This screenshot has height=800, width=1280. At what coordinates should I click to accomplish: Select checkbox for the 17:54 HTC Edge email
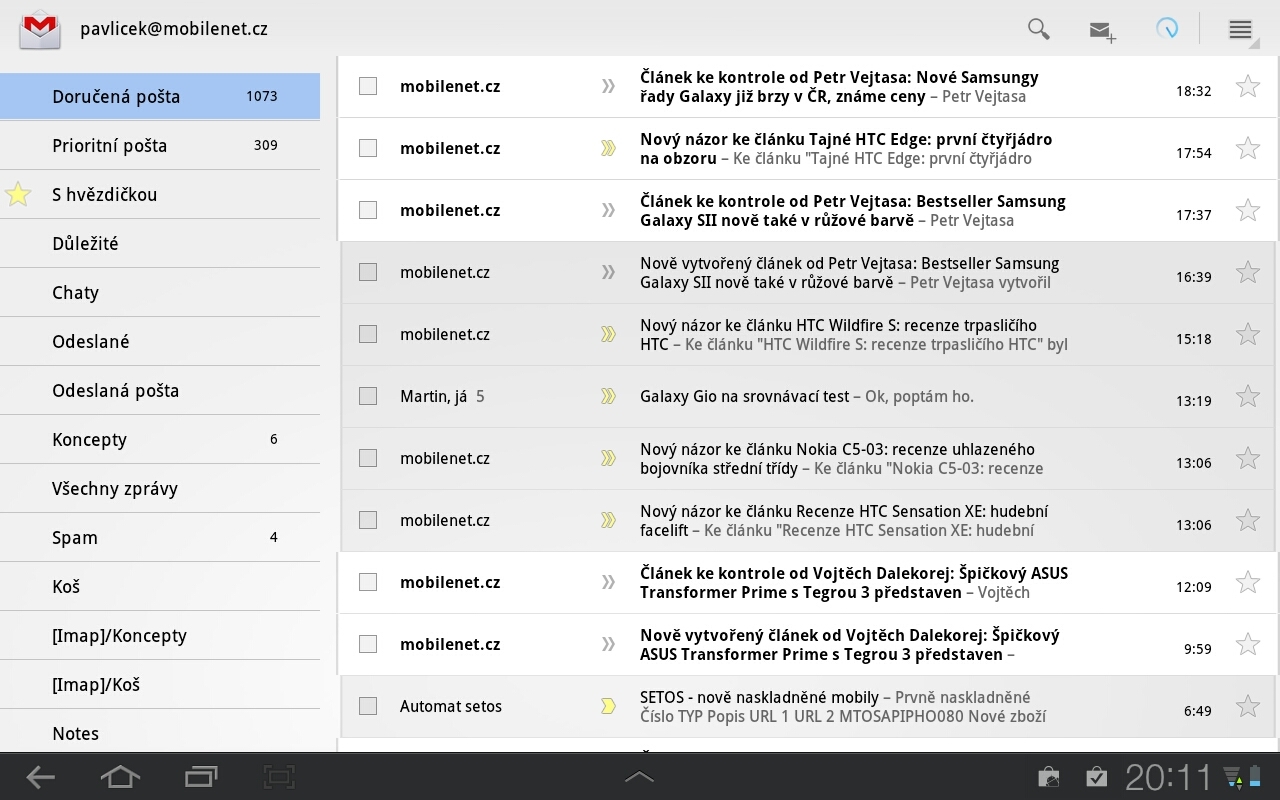pos(368,148)
